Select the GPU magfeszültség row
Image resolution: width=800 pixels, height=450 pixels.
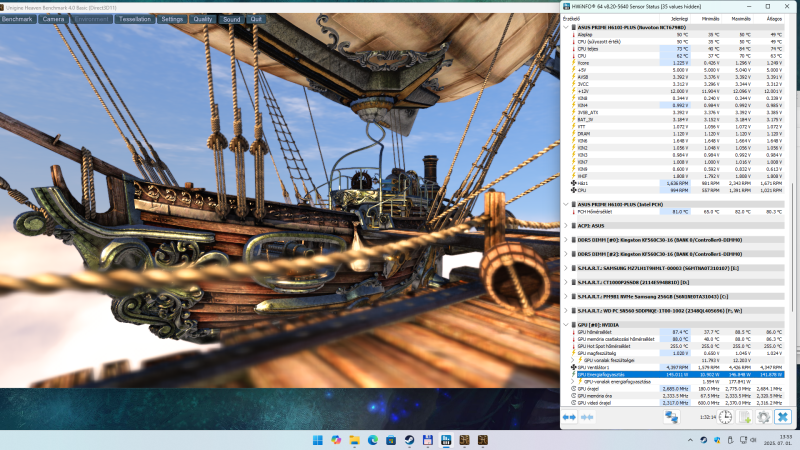pos(679,353)
